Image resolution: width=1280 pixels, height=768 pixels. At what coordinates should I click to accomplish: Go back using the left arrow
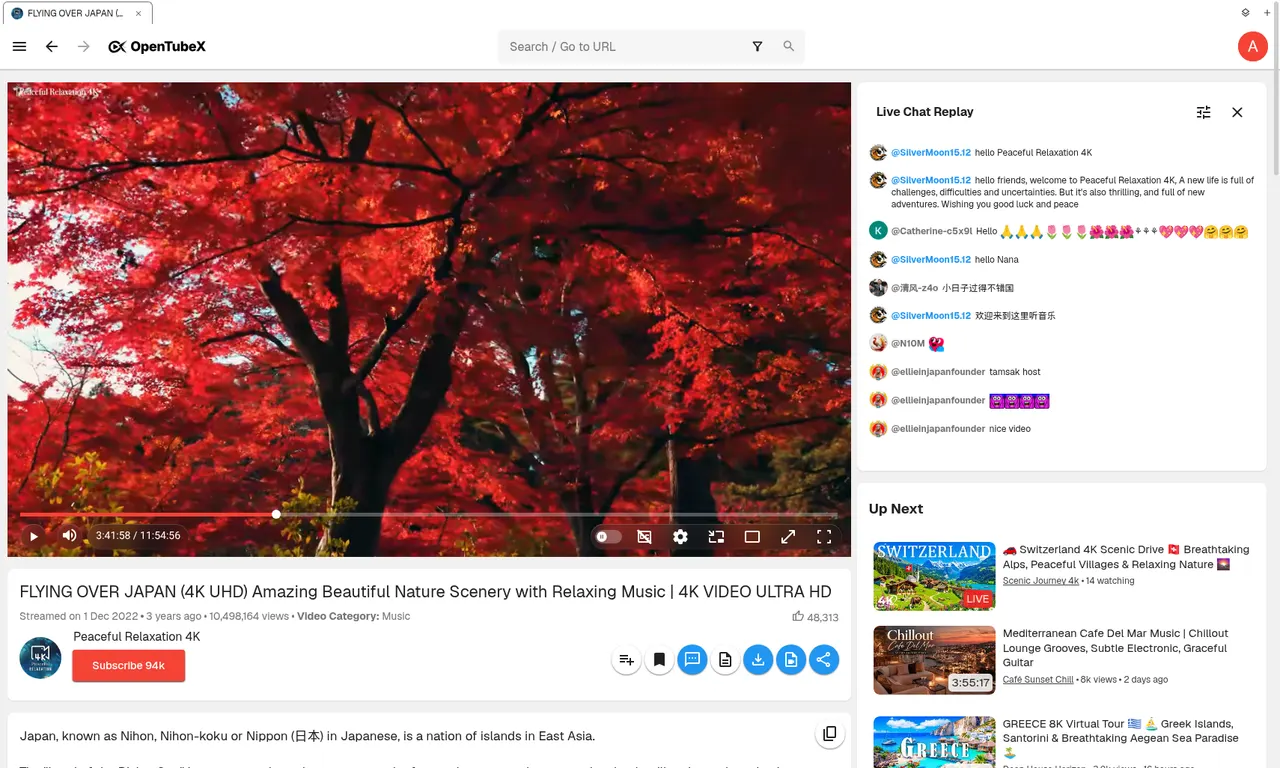click(52, 47)
